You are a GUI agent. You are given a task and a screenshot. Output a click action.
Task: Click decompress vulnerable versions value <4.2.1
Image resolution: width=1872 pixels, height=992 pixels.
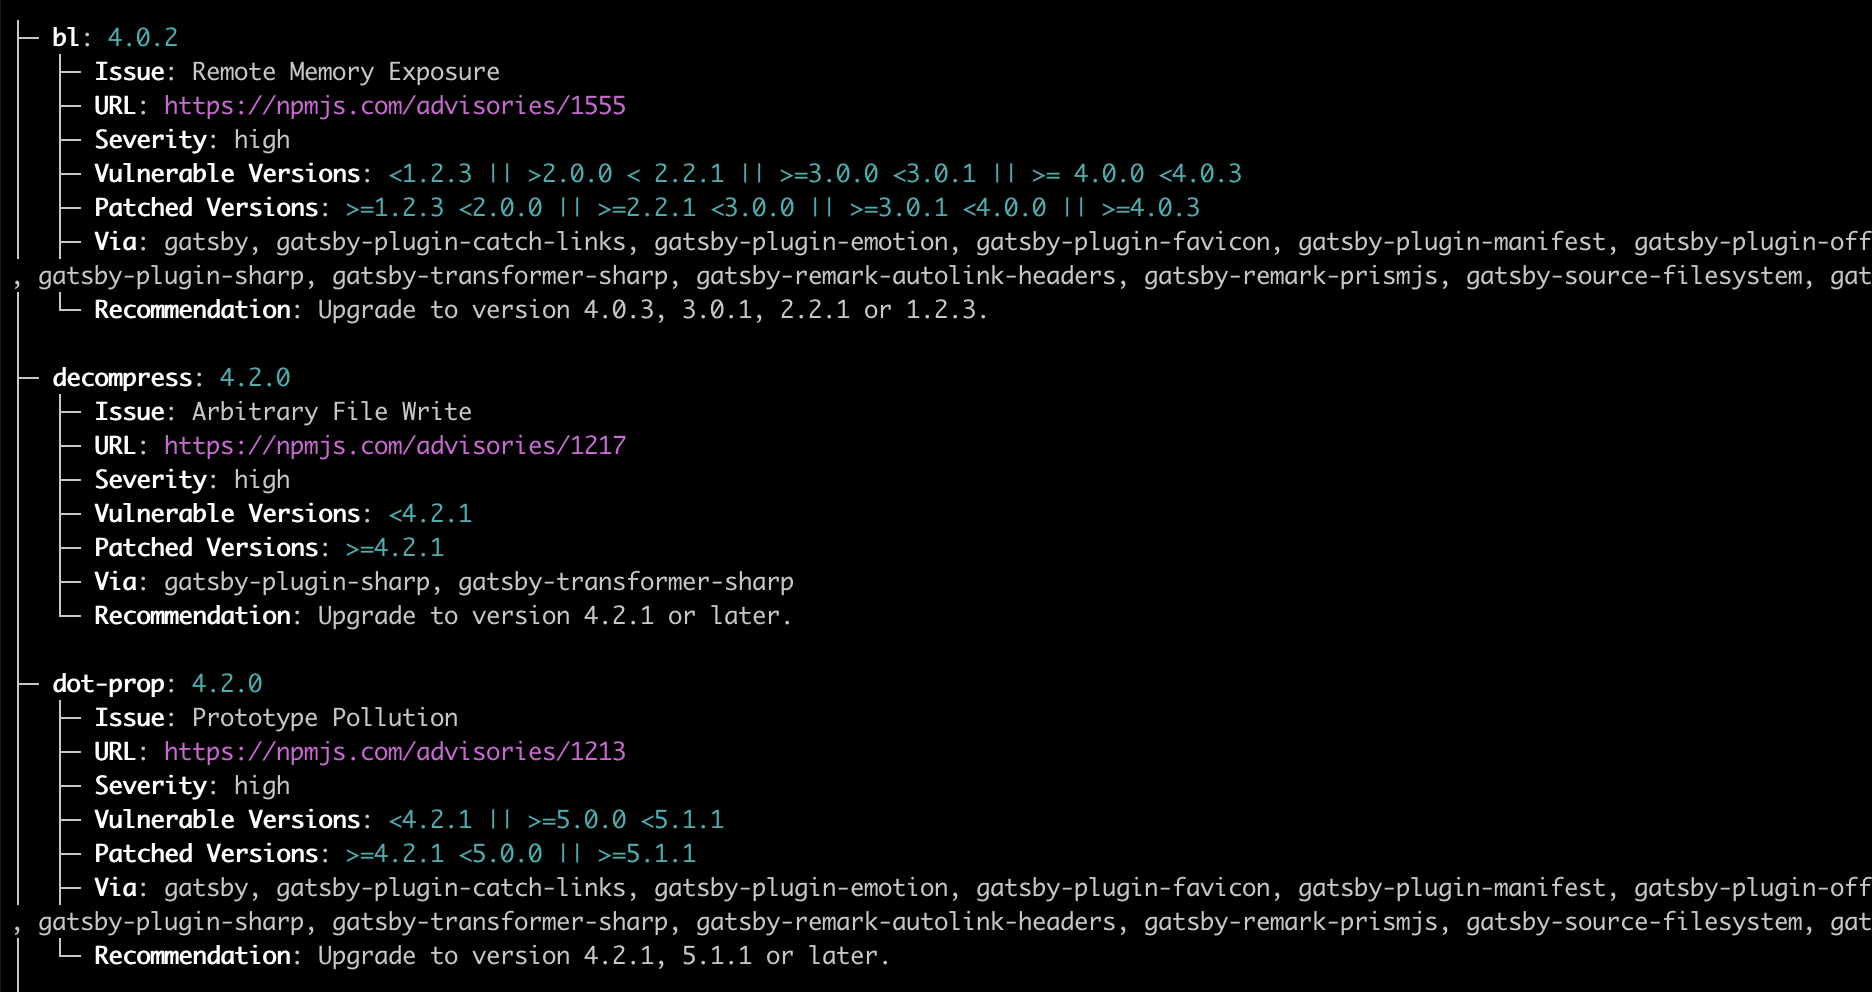click(430, 514)
